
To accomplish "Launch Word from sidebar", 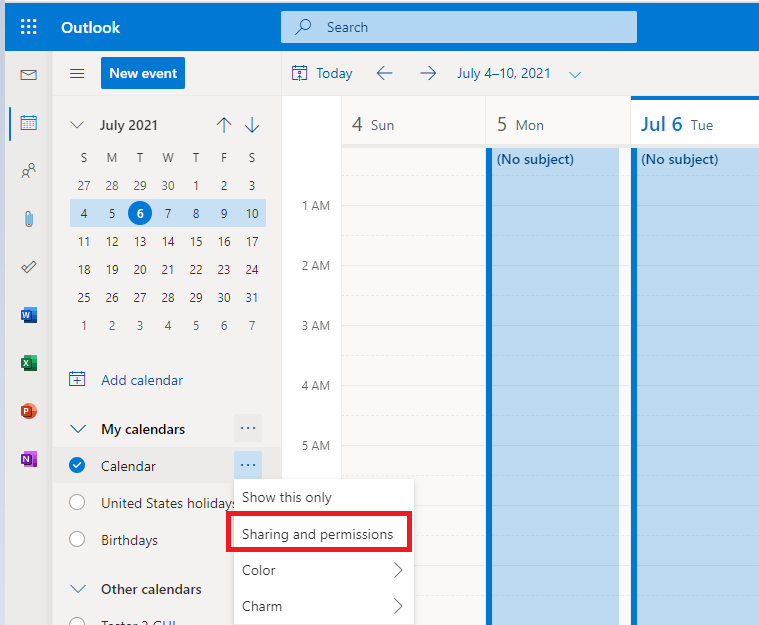I will (29, 315).
